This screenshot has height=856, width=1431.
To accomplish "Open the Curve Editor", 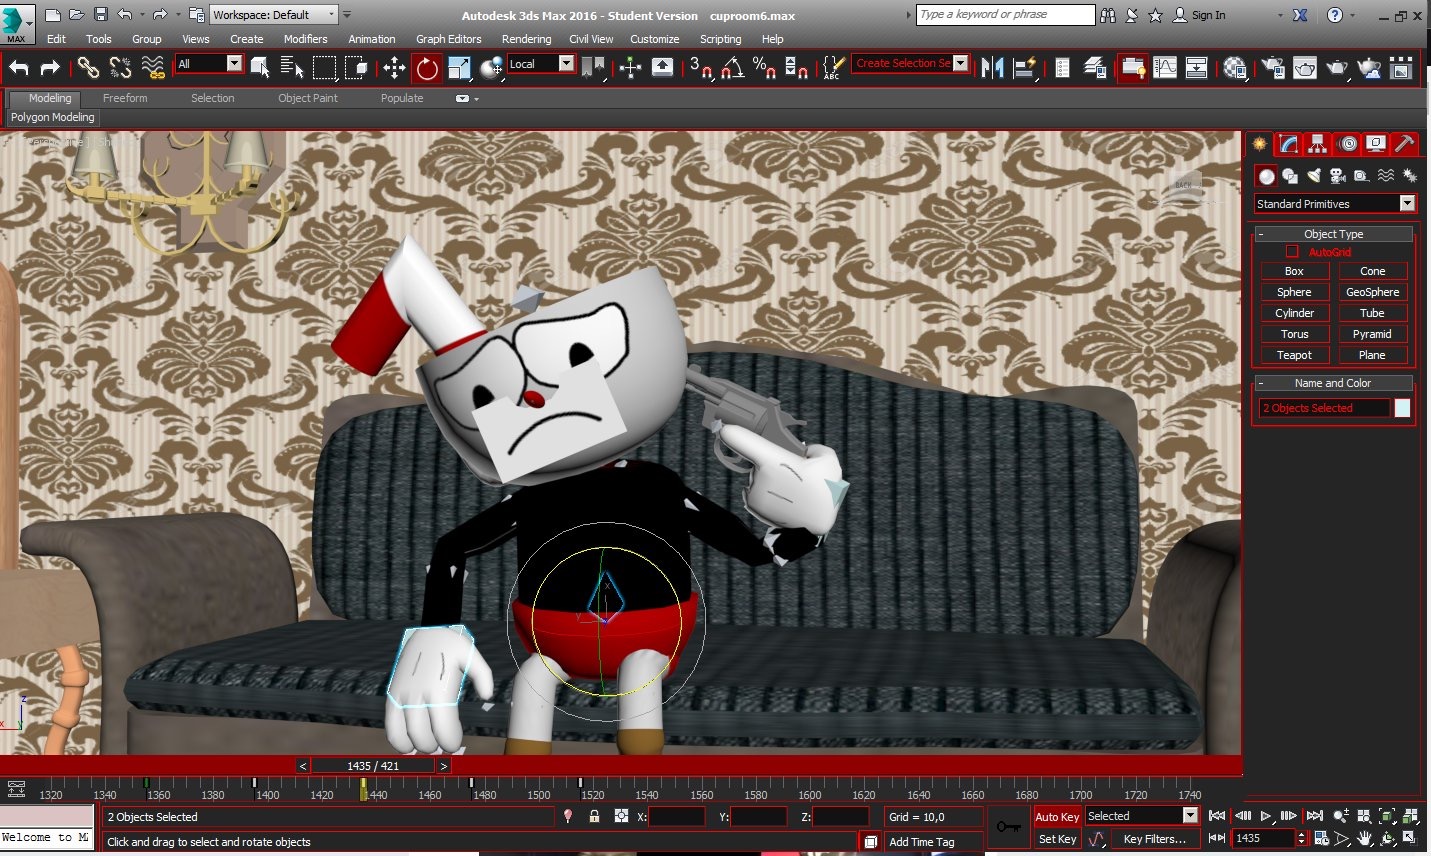I will click(1165, 67).
